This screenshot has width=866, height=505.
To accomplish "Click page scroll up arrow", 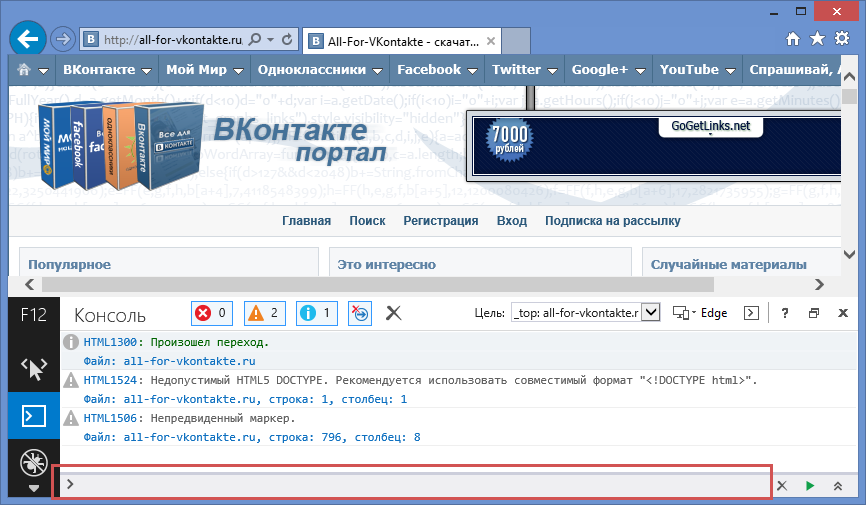I will (849, 78).
